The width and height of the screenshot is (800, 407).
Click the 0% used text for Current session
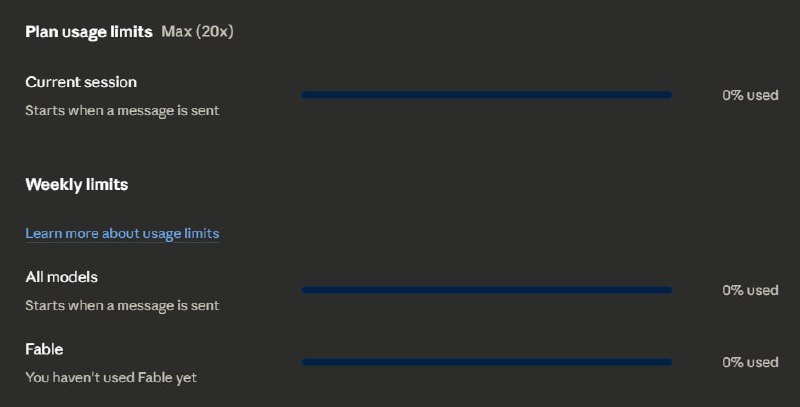pos(750,95)
